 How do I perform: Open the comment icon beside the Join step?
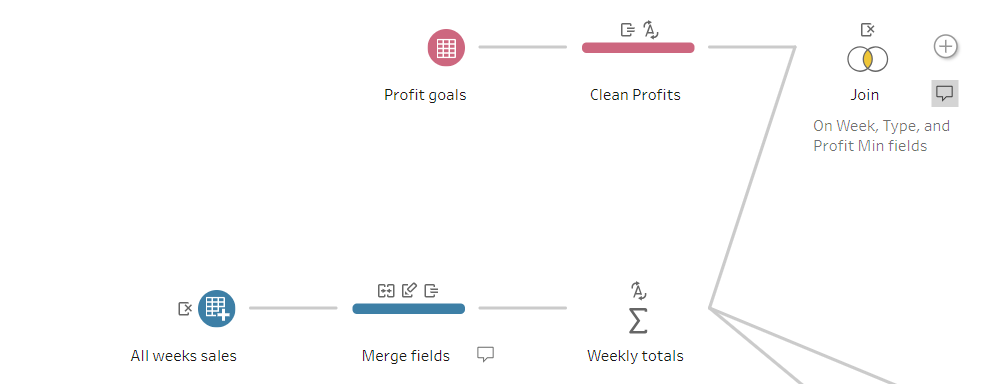click(945, 93)
